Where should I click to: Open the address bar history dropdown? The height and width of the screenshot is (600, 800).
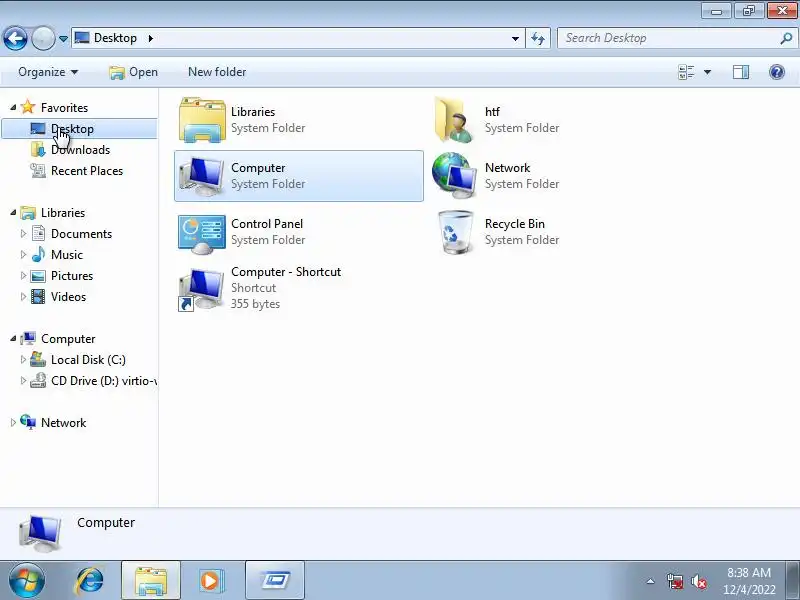pyautogui.click(x=515, y=39)
